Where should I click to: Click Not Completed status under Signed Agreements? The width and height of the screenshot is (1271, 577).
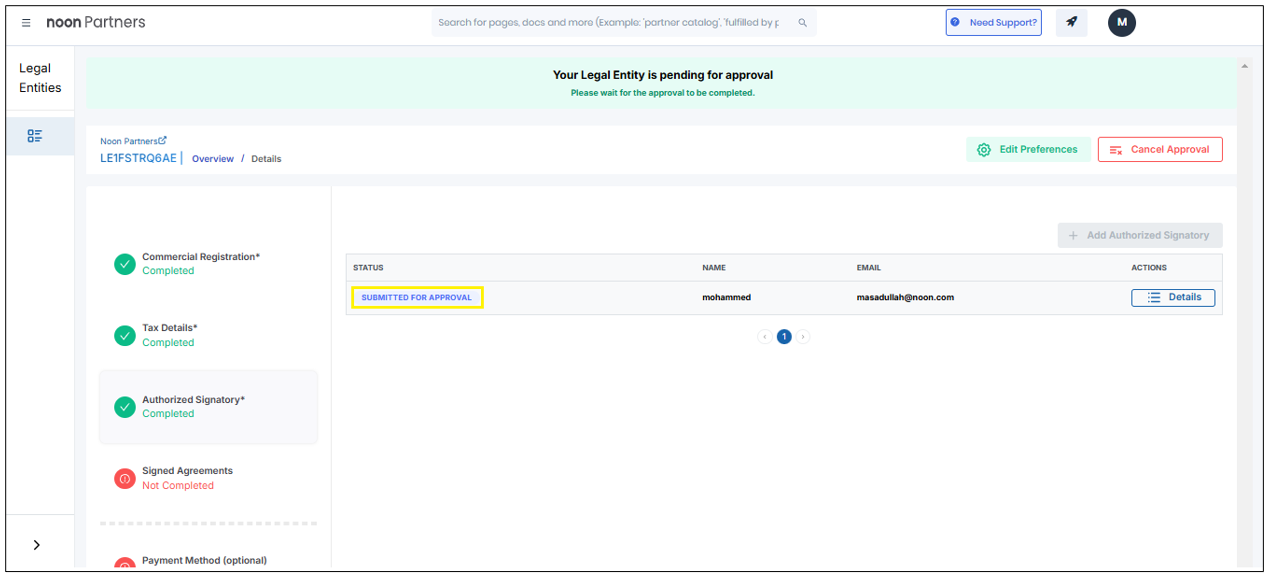click(x=178, y=486)
